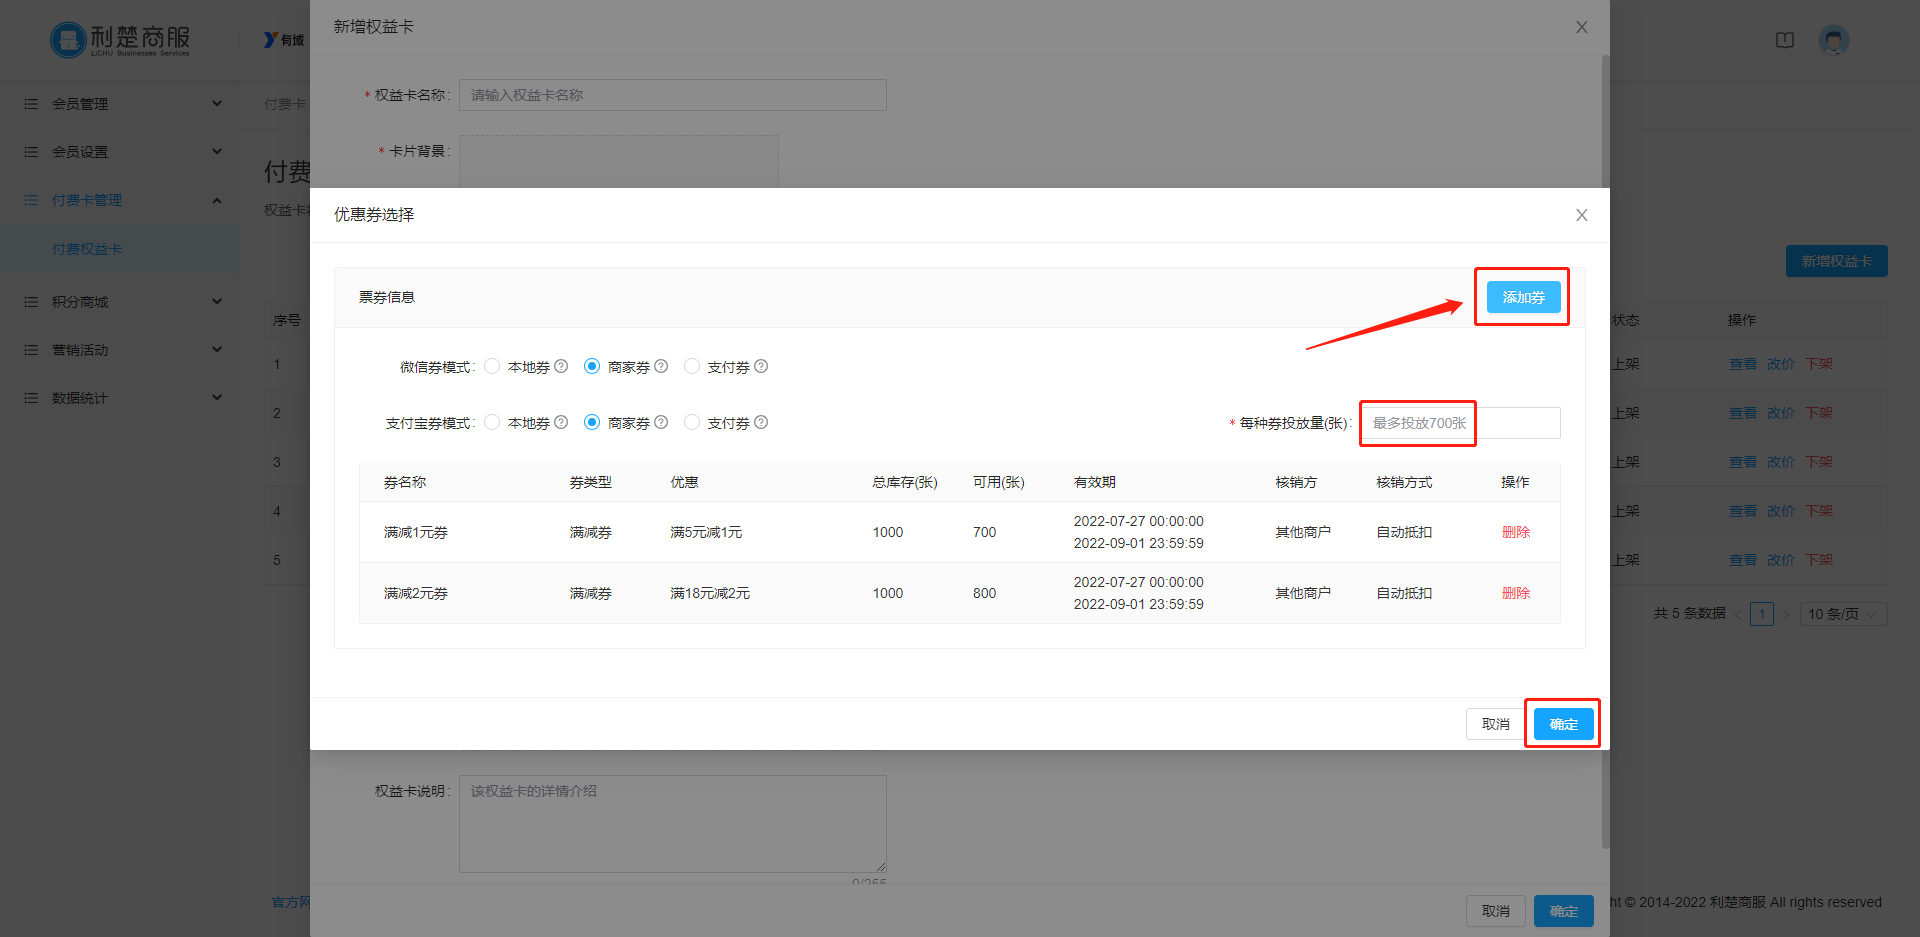Image resolution: width=1920 pixels, height=937 pixels.
Task: Select 本地券 for 支付宝券模式
Action: [x=492, y=422]
